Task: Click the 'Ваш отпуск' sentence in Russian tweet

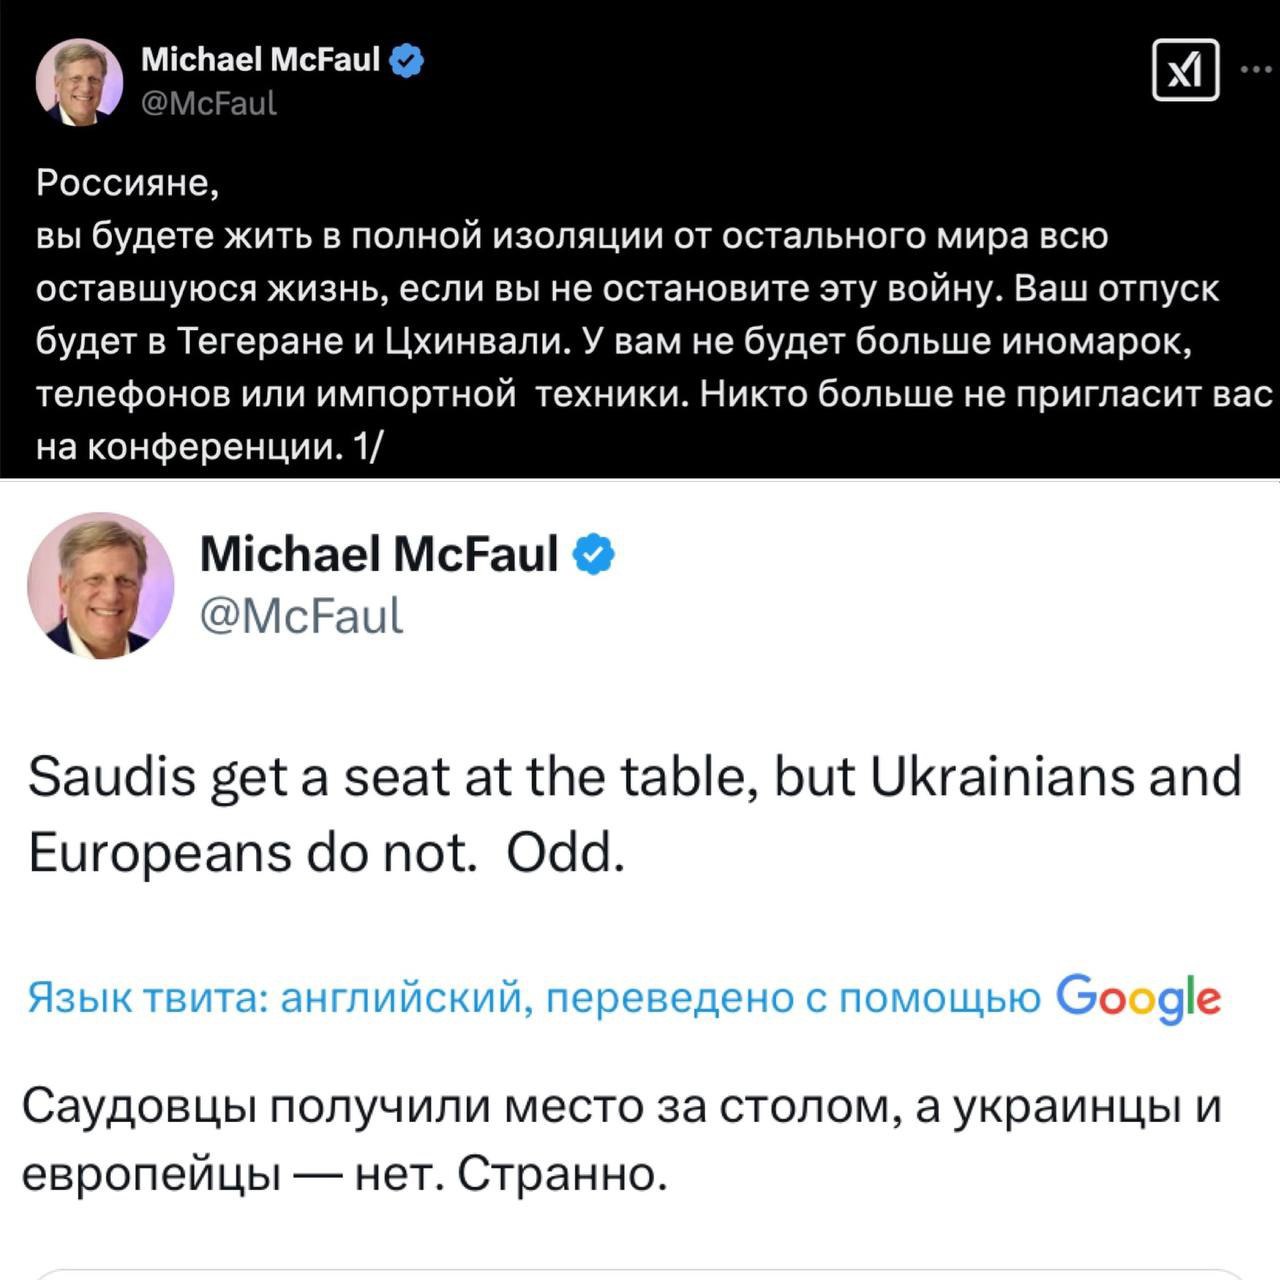Action: pos(1118,289)
